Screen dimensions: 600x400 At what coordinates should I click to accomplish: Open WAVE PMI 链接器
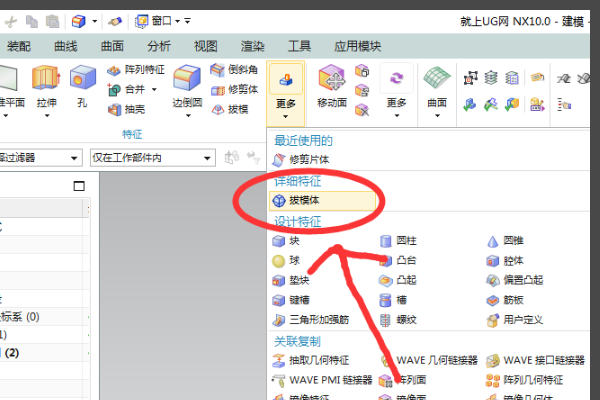click(x=322, y=380)
